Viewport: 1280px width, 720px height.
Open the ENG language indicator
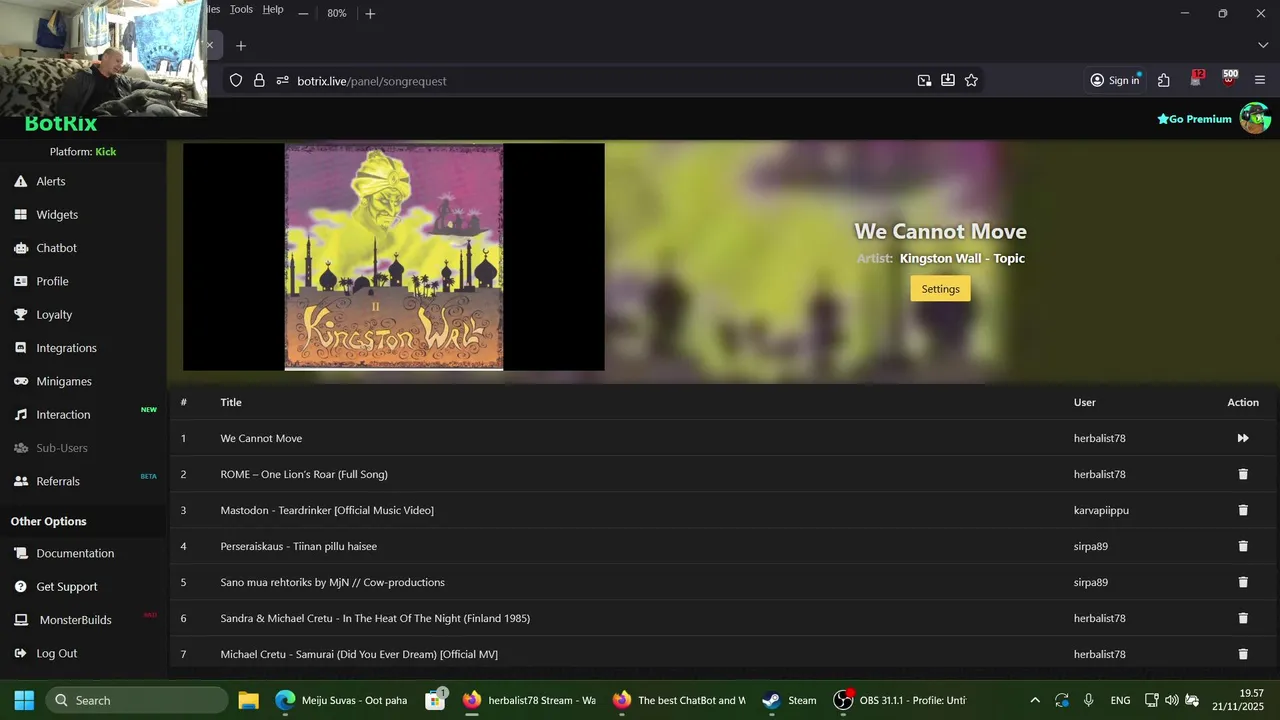pyautogui.click(x=1120, y=700)
